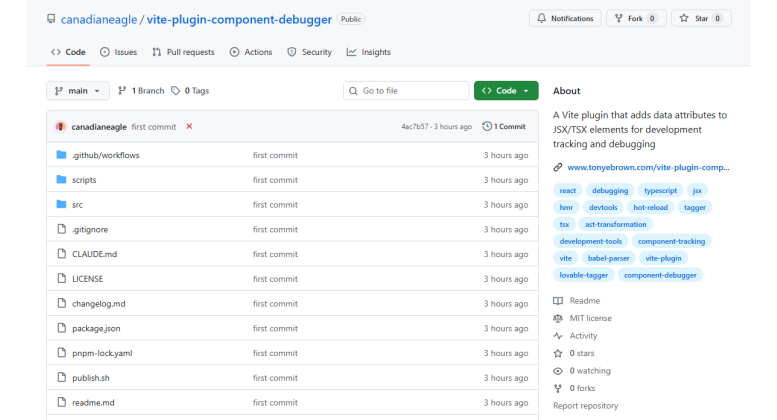View the 0 Tags link
777x420 pixels.
tap(190, 91)
